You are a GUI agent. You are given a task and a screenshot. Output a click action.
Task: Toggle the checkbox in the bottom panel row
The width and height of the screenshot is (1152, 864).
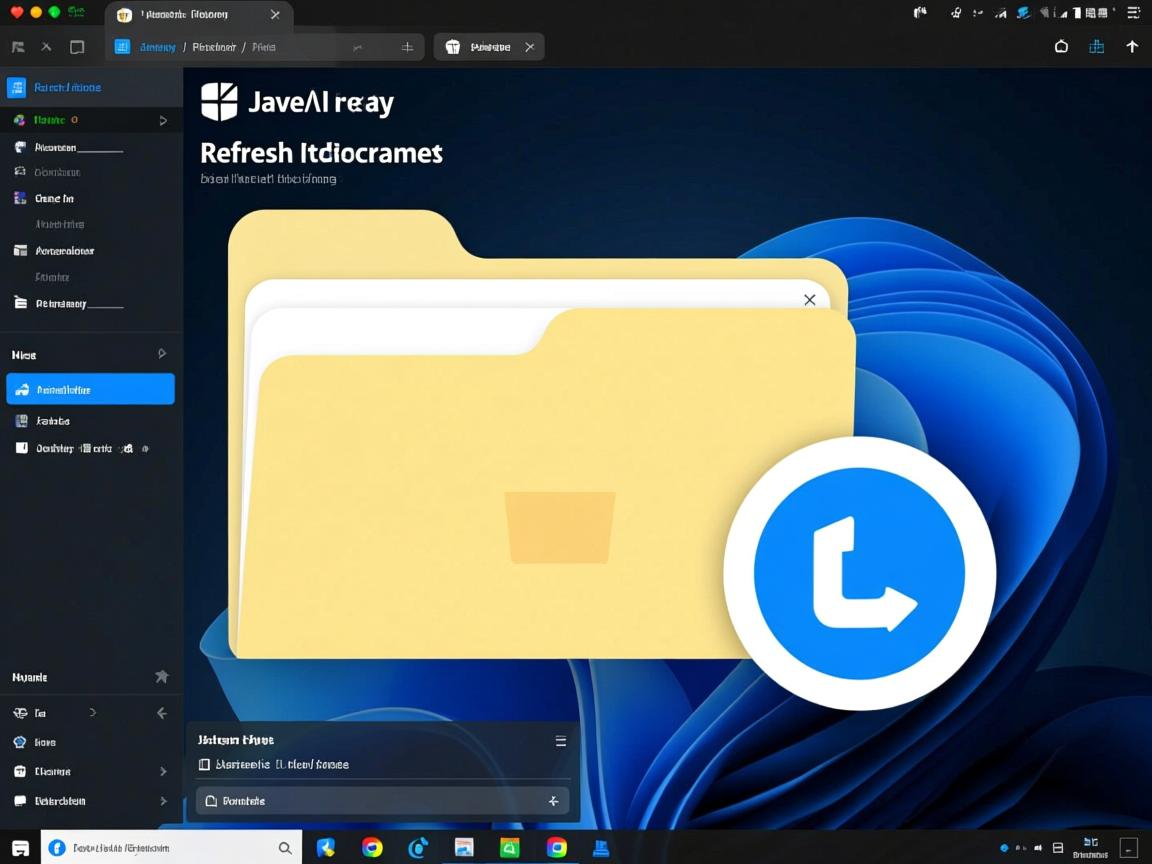[204, 765]
